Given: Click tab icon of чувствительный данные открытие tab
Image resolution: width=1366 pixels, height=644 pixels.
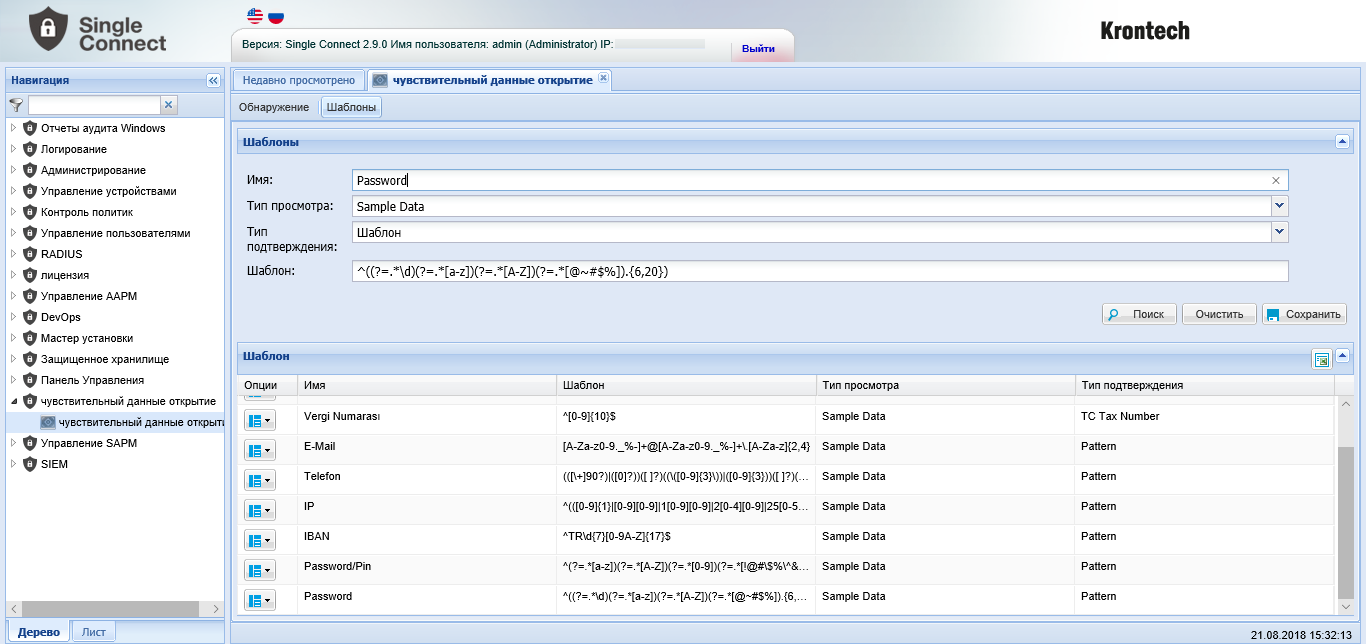Looking at the screenshot, I should coord(381,80).
